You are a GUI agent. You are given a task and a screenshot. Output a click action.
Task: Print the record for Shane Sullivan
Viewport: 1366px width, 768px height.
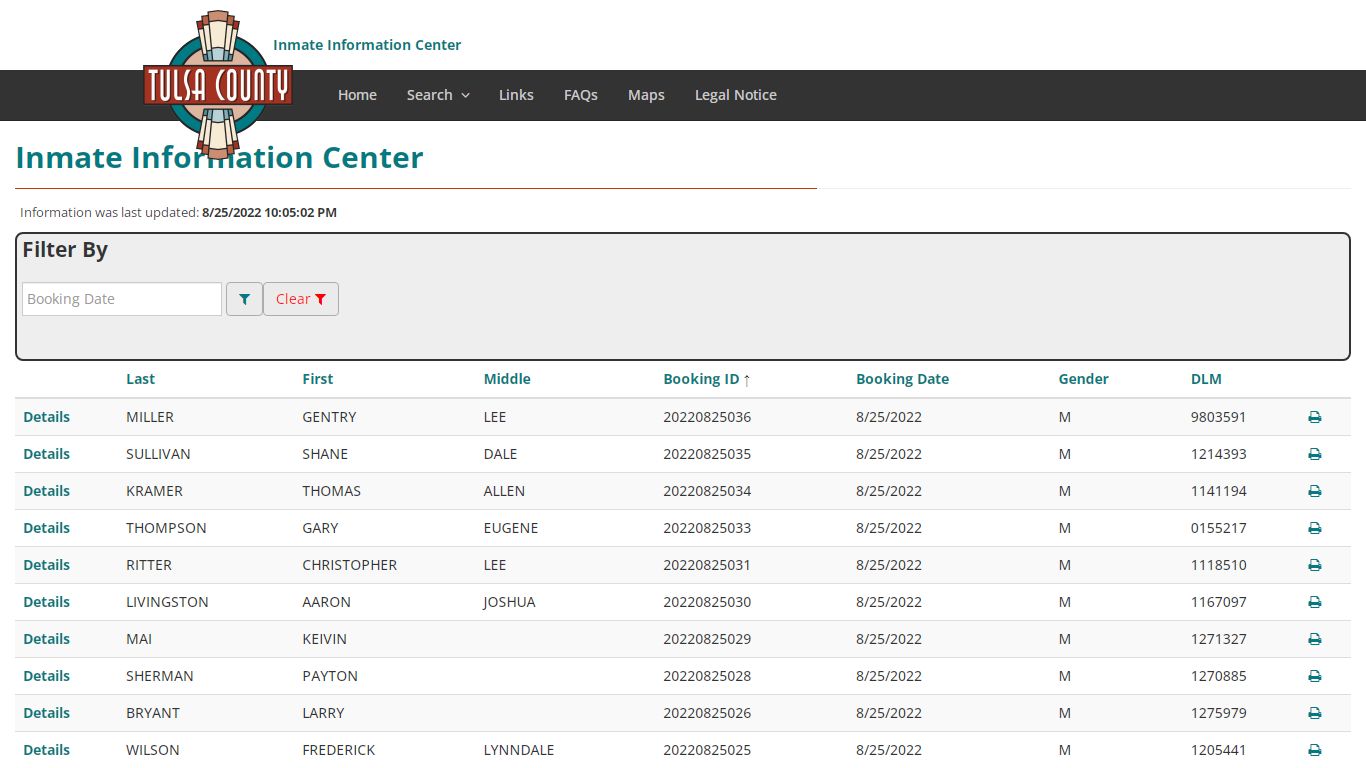tap(1314, 454)
